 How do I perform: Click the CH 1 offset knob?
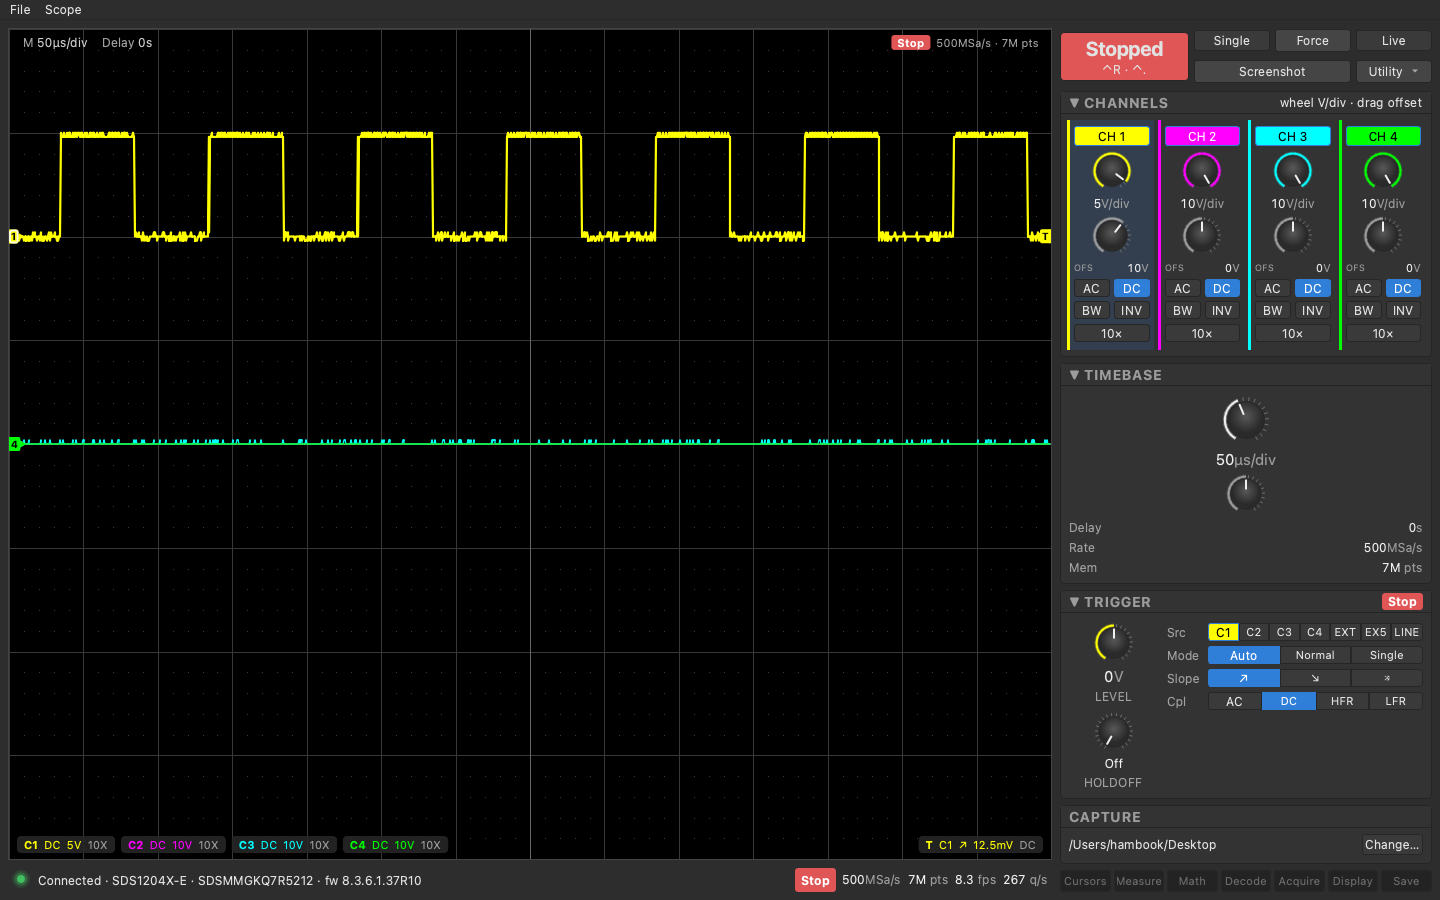pyautogui.click(x=1111, y=236)
